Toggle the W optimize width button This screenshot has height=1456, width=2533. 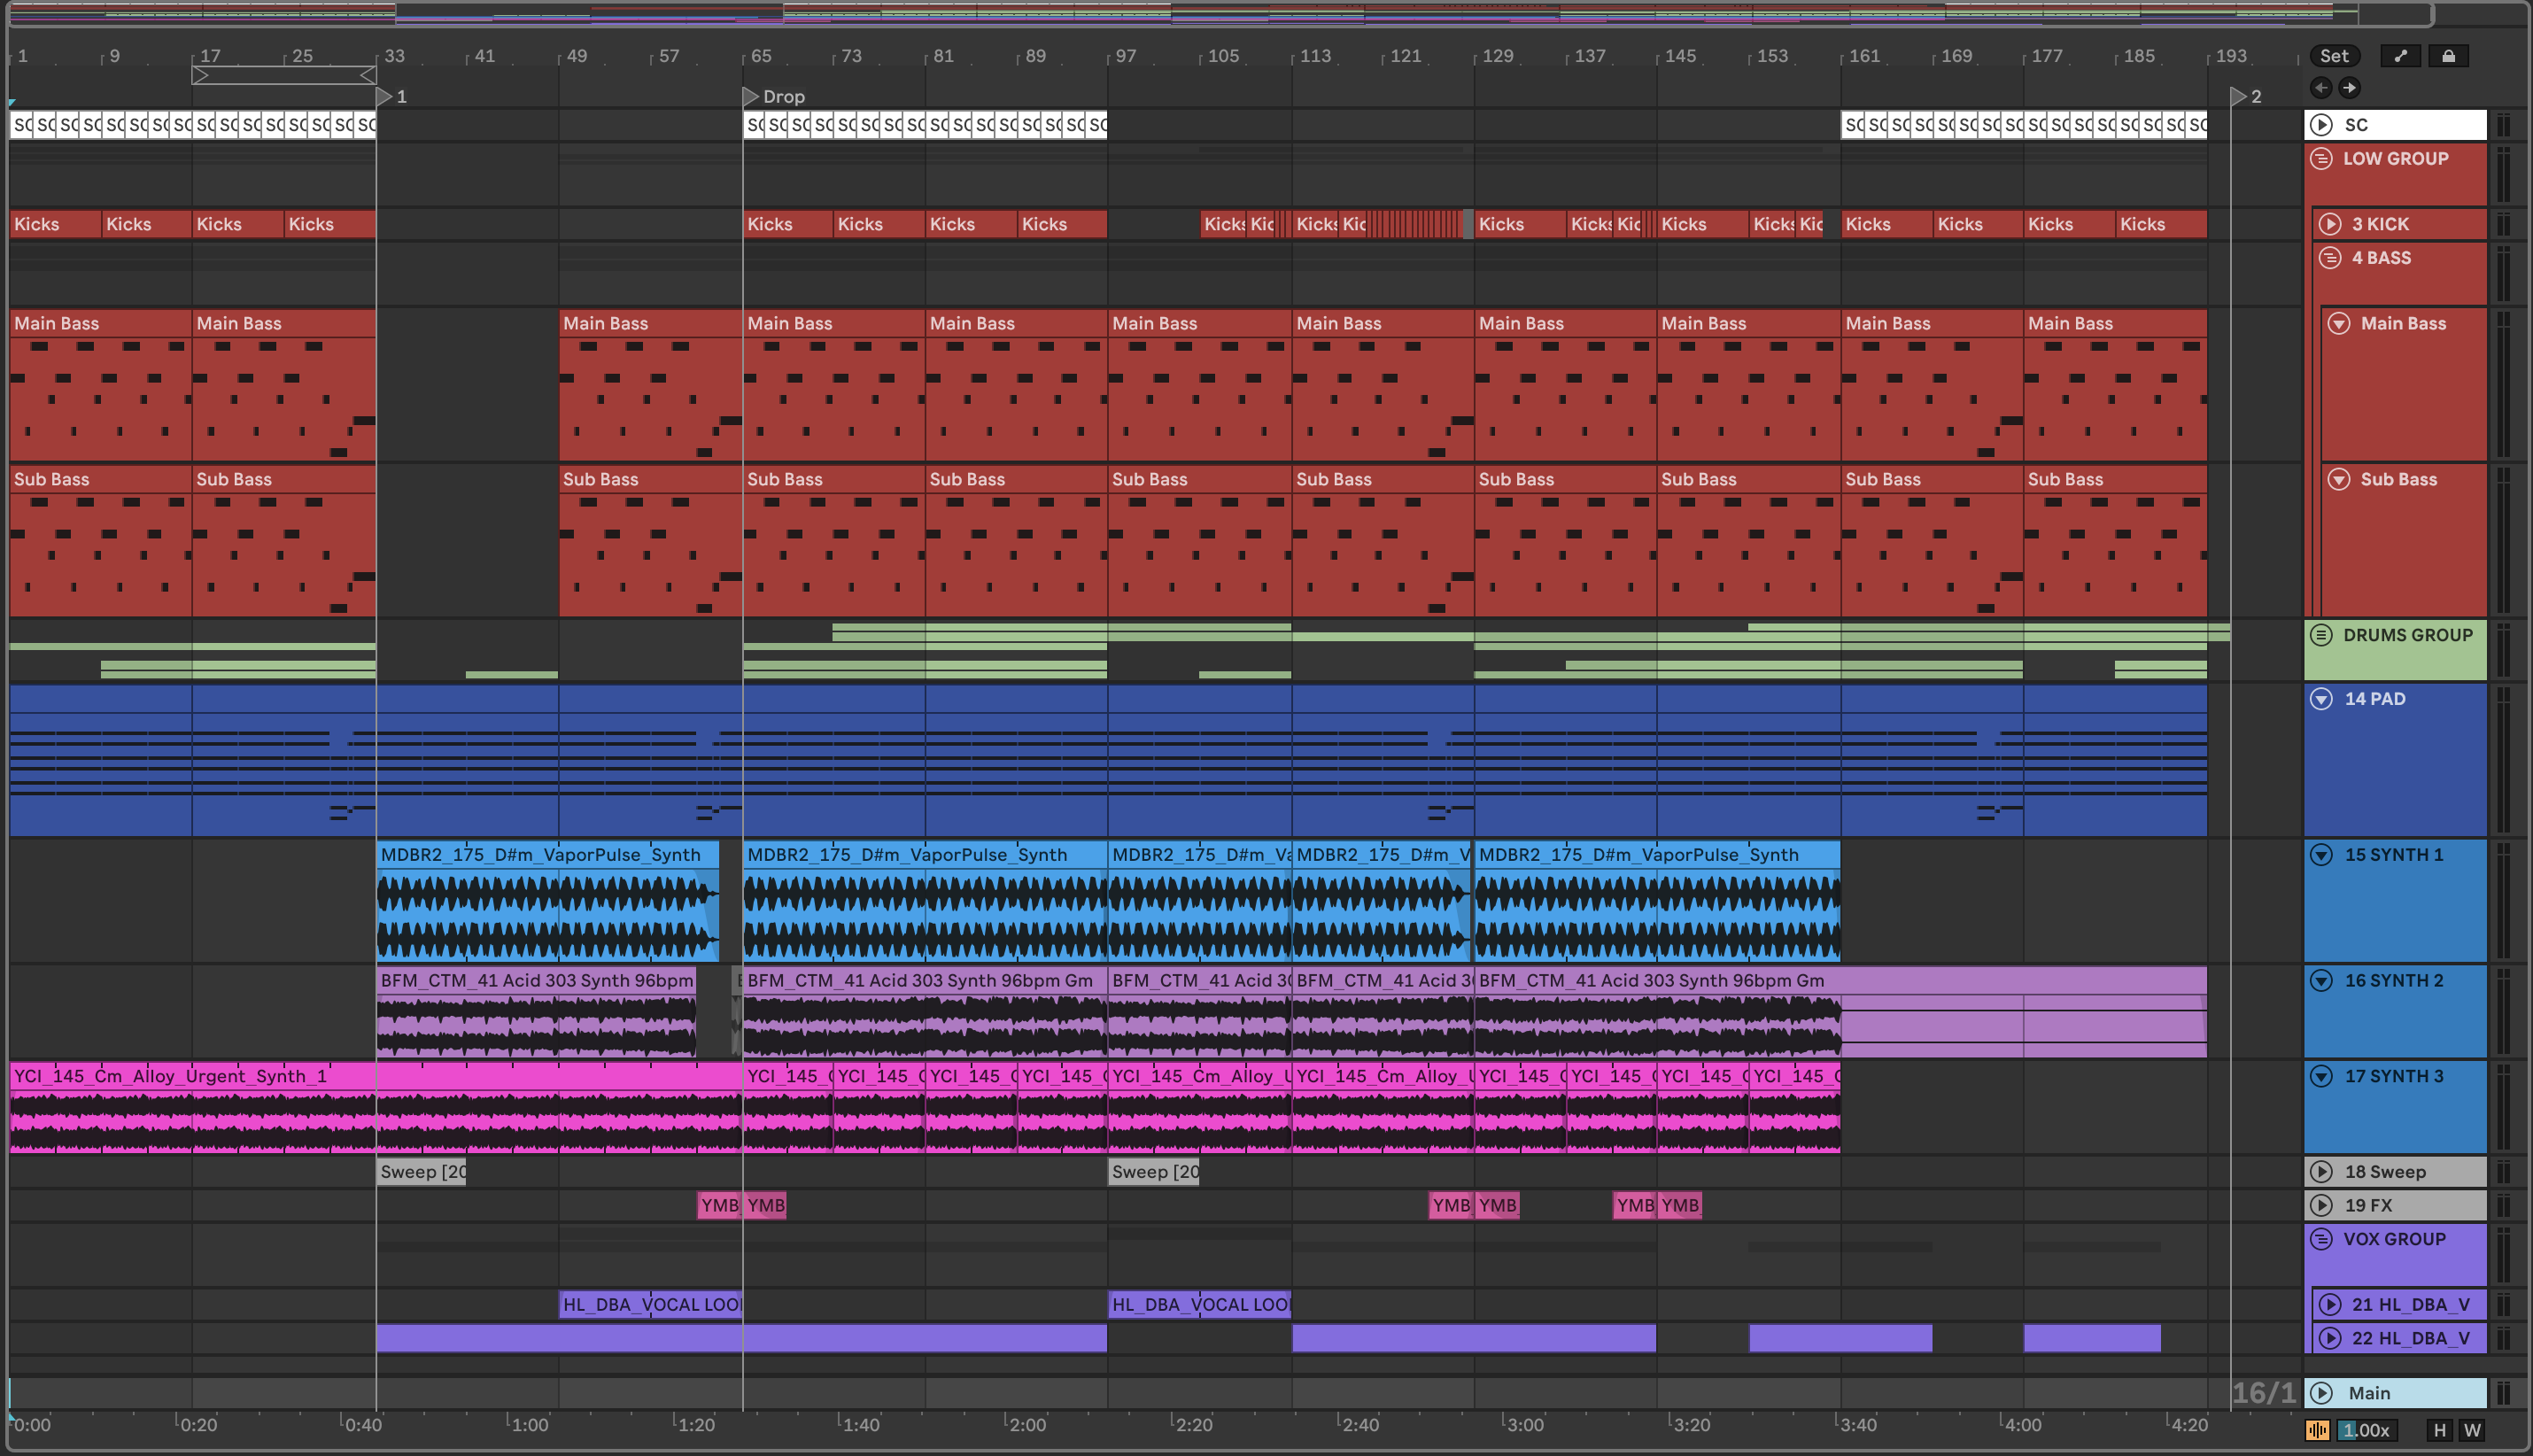(x=2472, y=1430)
